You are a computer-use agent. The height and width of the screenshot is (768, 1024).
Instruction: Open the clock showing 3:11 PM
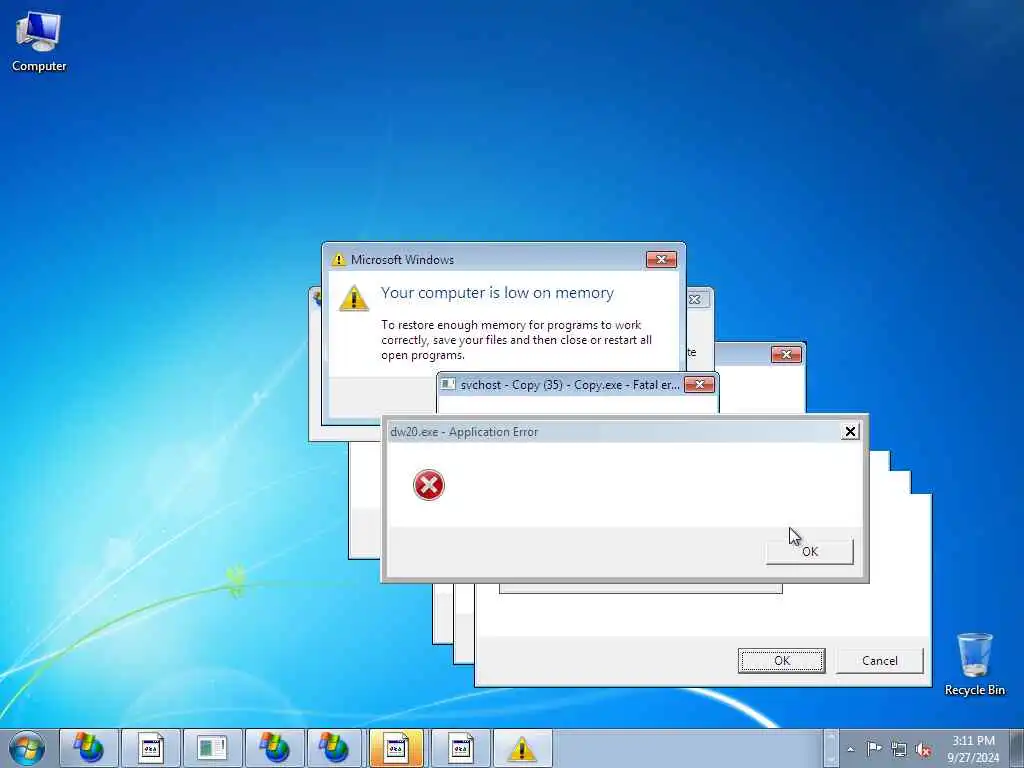[x=973, y=749]
